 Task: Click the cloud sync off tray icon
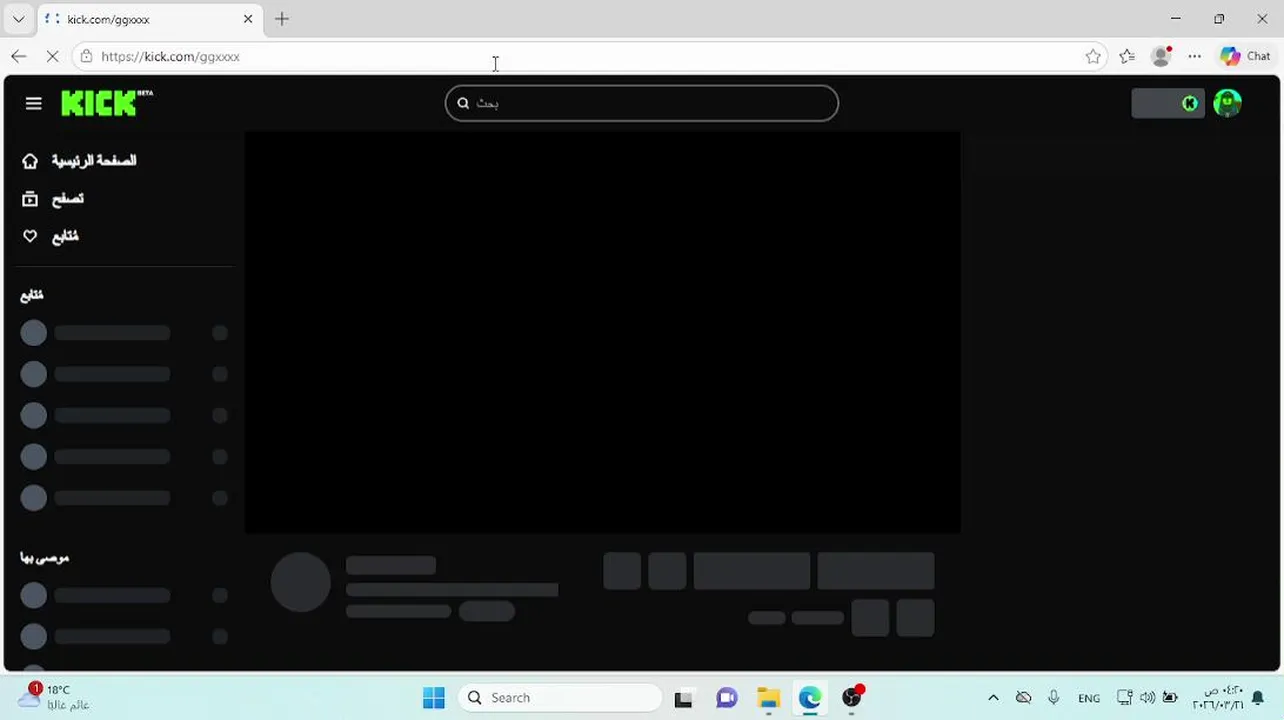[1023, 698]
